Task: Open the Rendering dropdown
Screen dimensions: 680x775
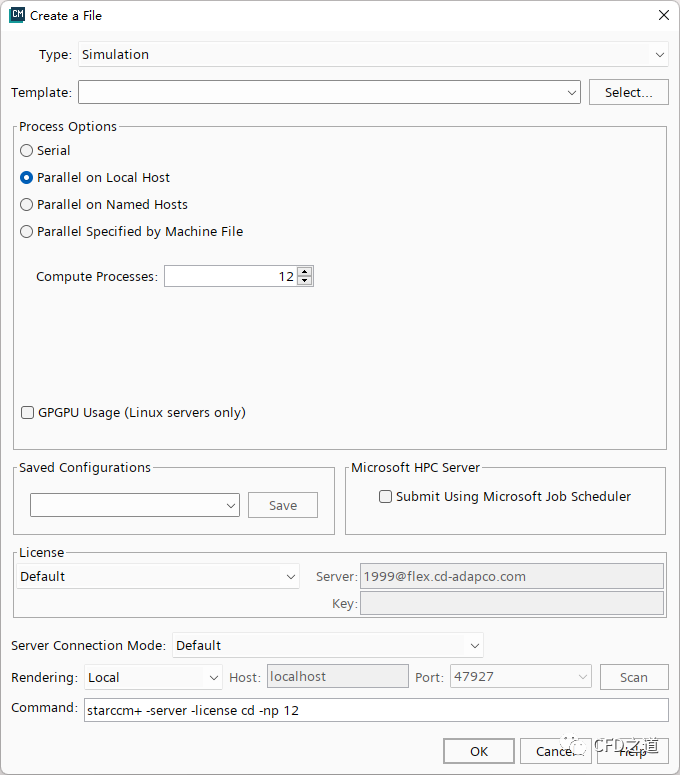Action: coord(153,678)
